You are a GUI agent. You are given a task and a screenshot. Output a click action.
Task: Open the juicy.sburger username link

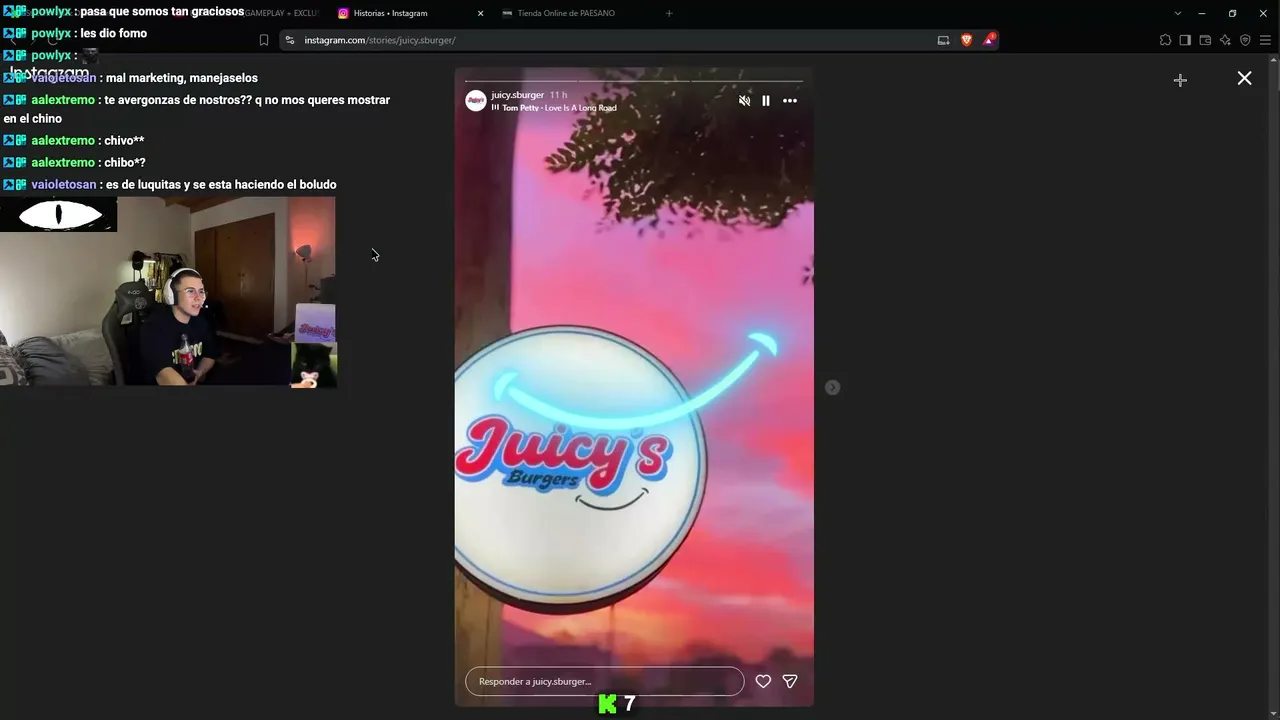click(x=517, y=95)
